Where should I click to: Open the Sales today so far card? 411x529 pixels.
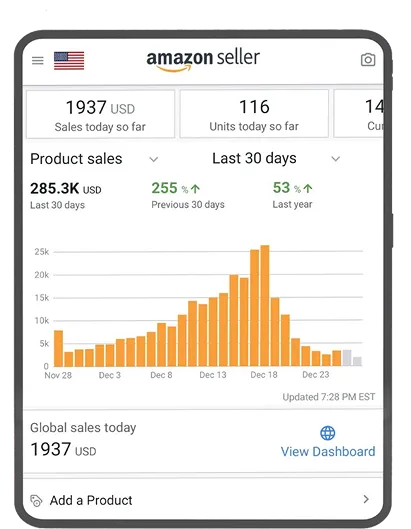[101, 114]
